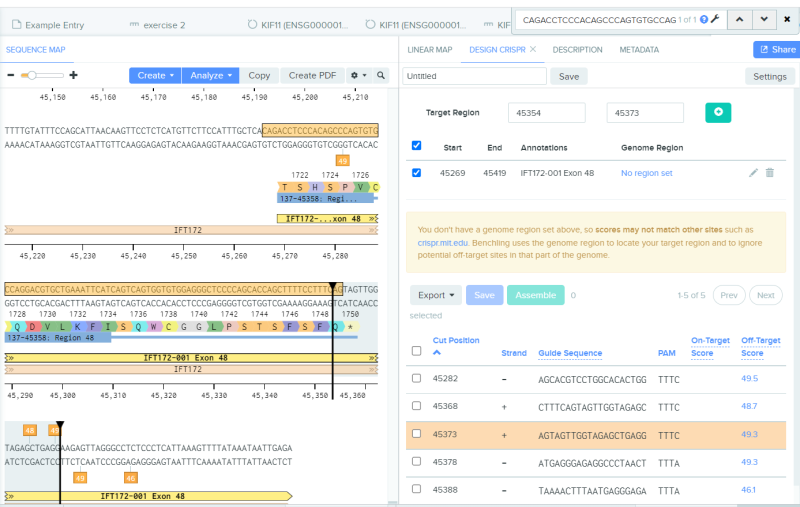Click the zoom out minus icon
Viewport: 800px width, 507px height.
click(x=11, y=75)
